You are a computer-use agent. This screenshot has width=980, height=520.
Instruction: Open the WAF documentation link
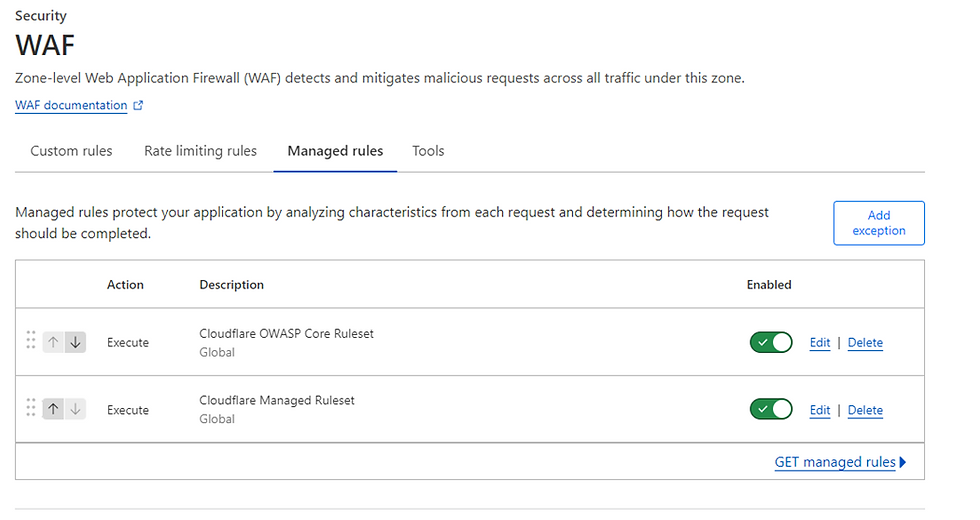pyautogui.click(x=71, y=106)
